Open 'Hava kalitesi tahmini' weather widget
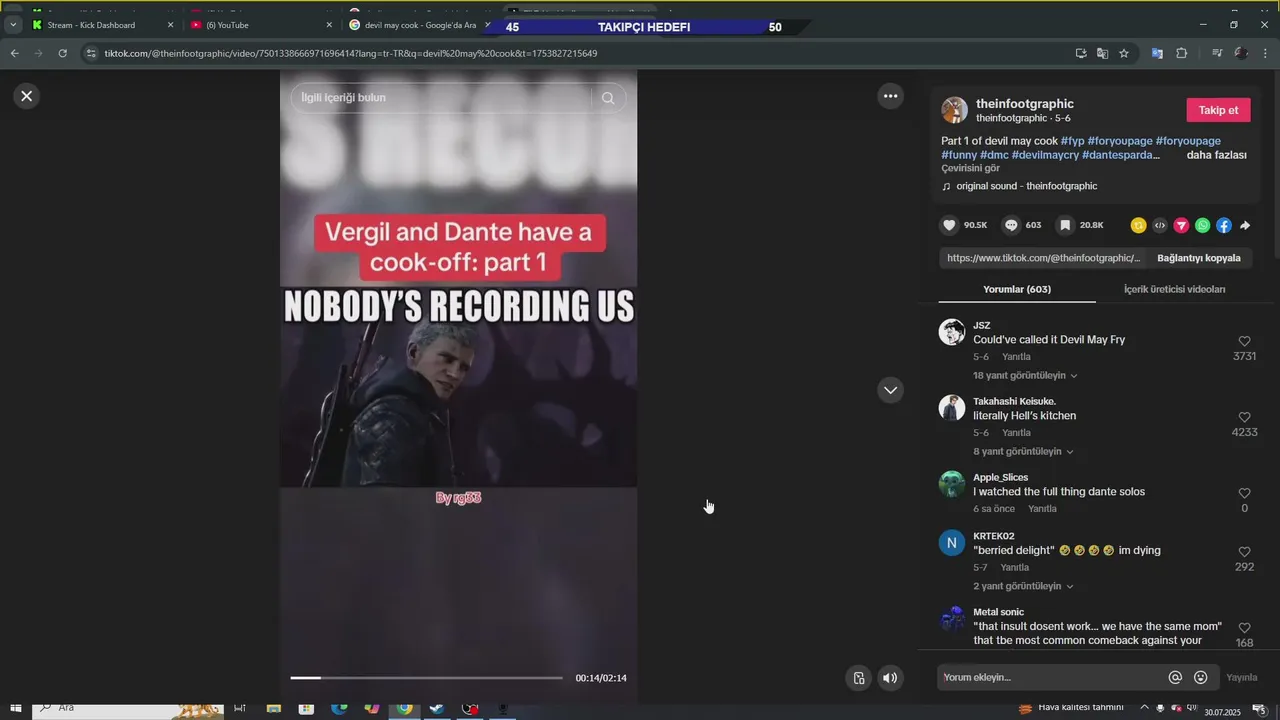Image resolution: width=1280 pixels, height=720 pixels. pos(1070,709)
